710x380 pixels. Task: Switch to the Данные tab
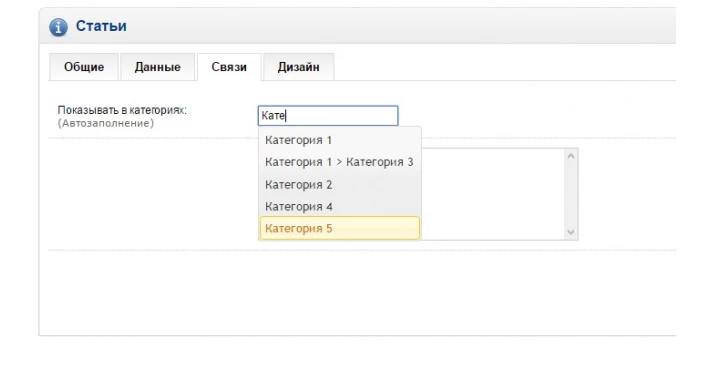tap(158, 67)
